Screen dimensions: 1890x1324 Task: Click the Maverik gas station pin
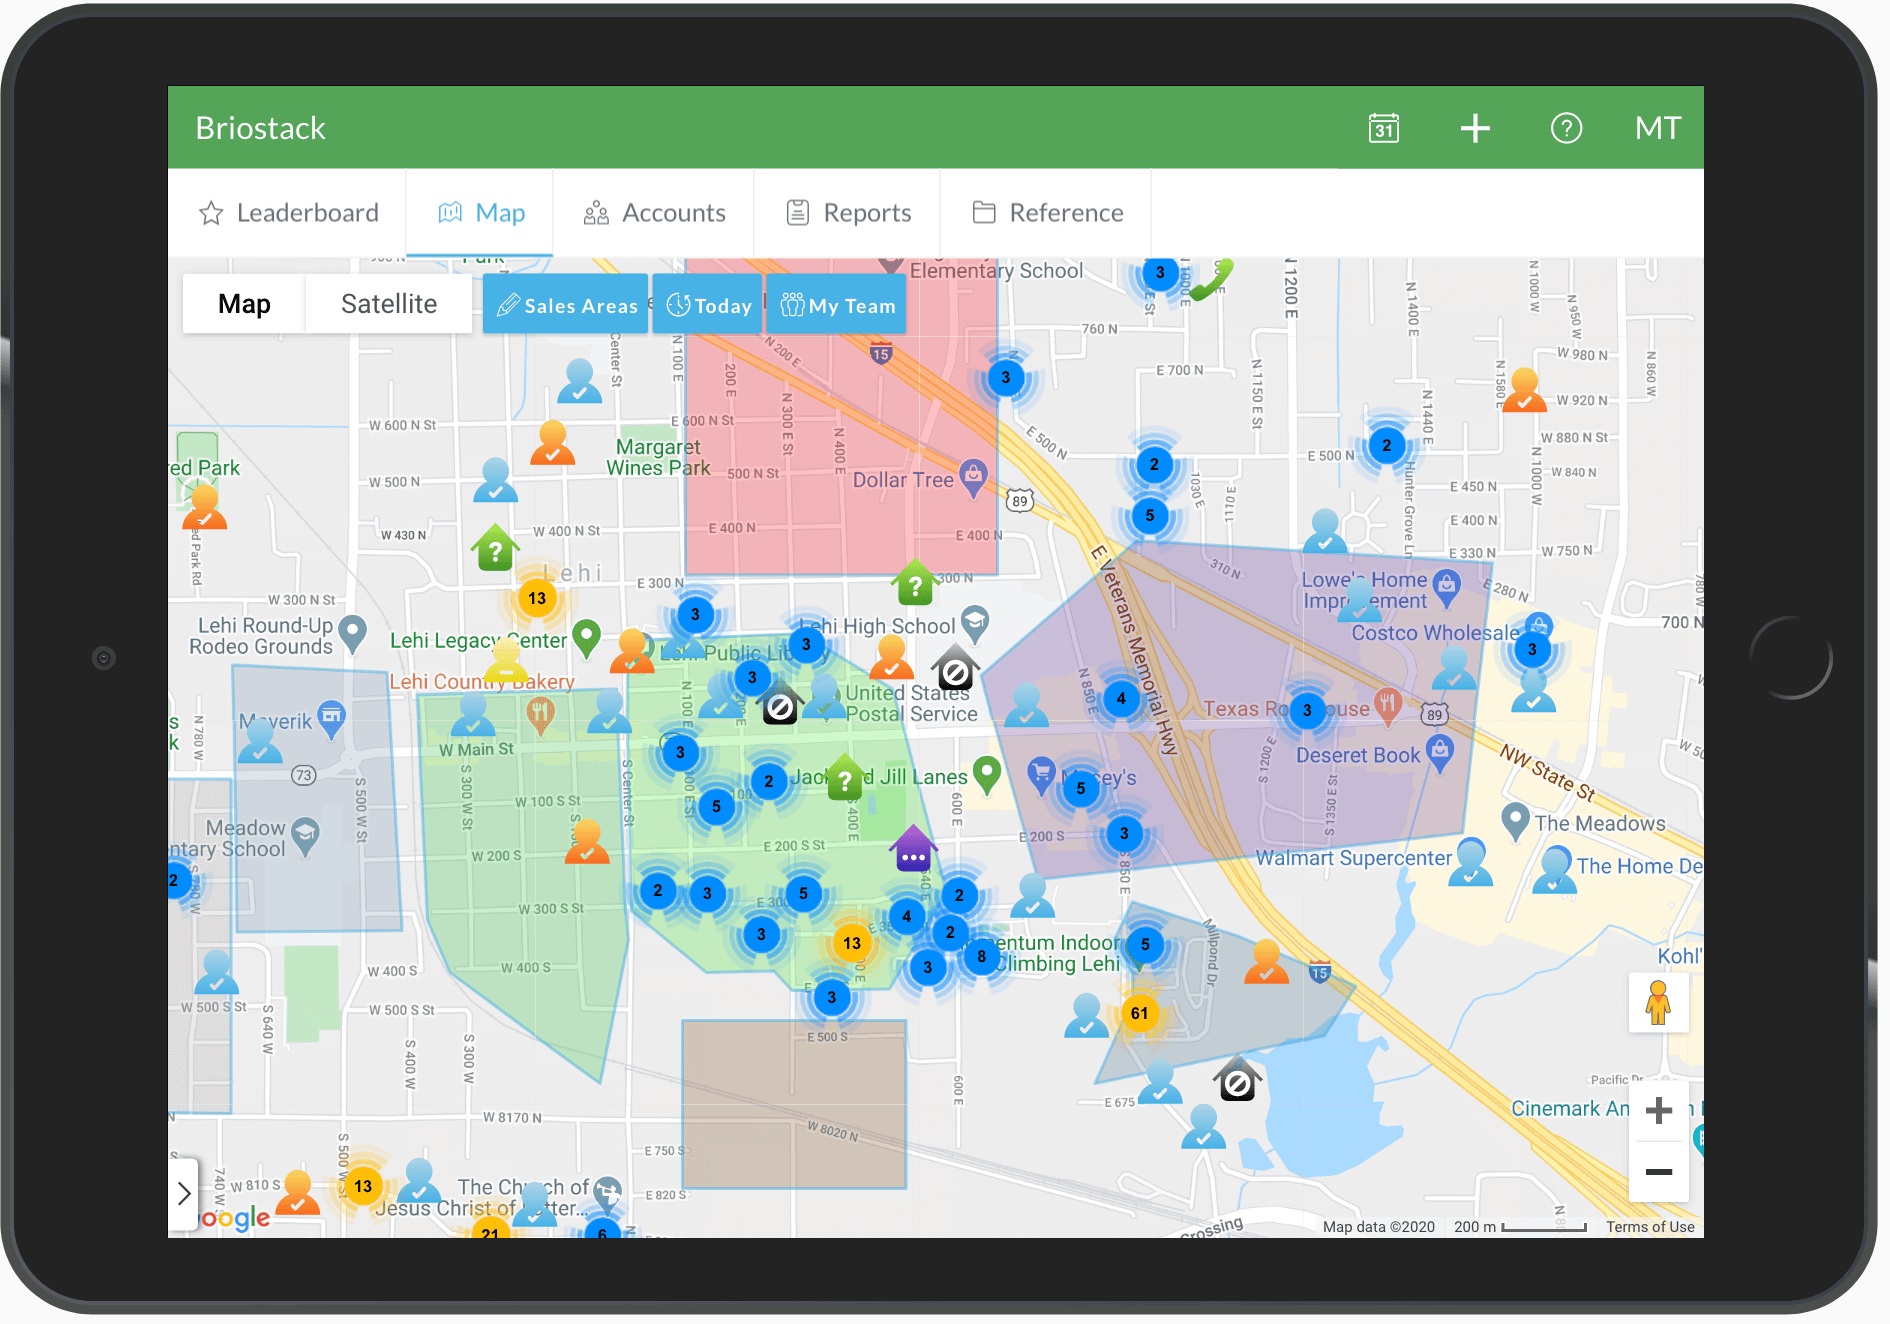click(331, 719)
